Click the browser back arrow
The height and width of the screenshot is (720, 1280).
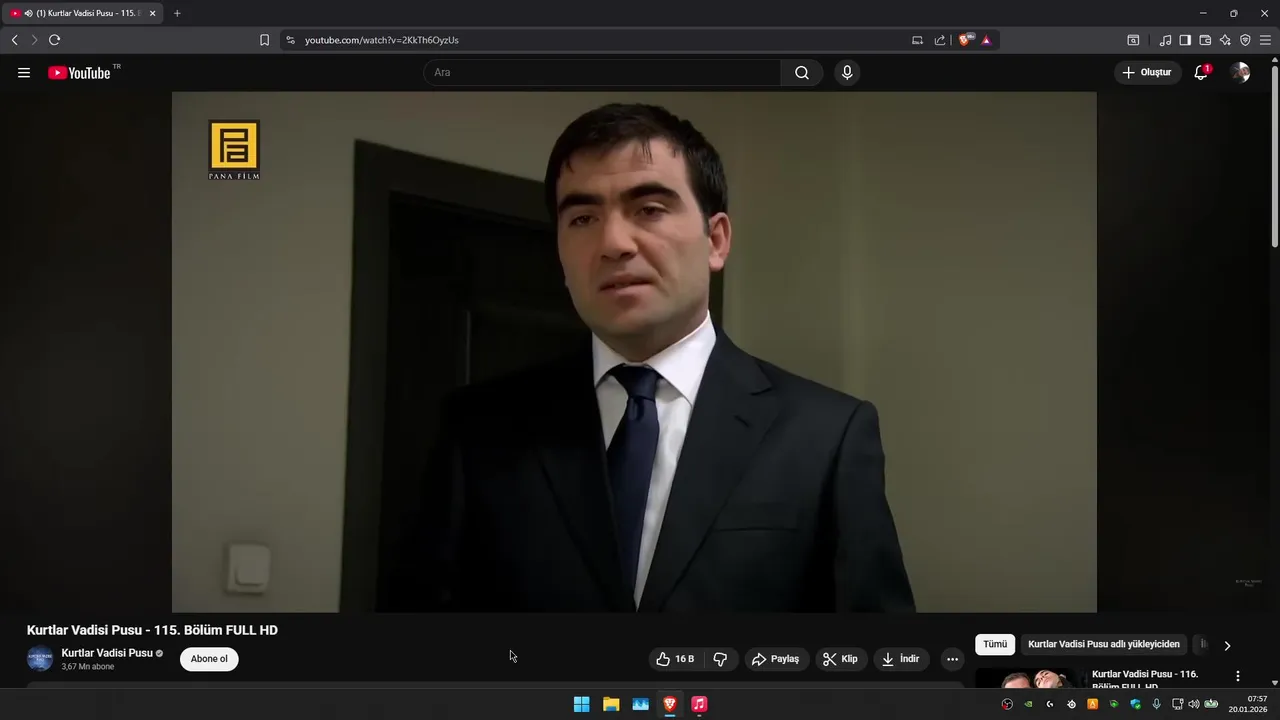click(14, 40)
